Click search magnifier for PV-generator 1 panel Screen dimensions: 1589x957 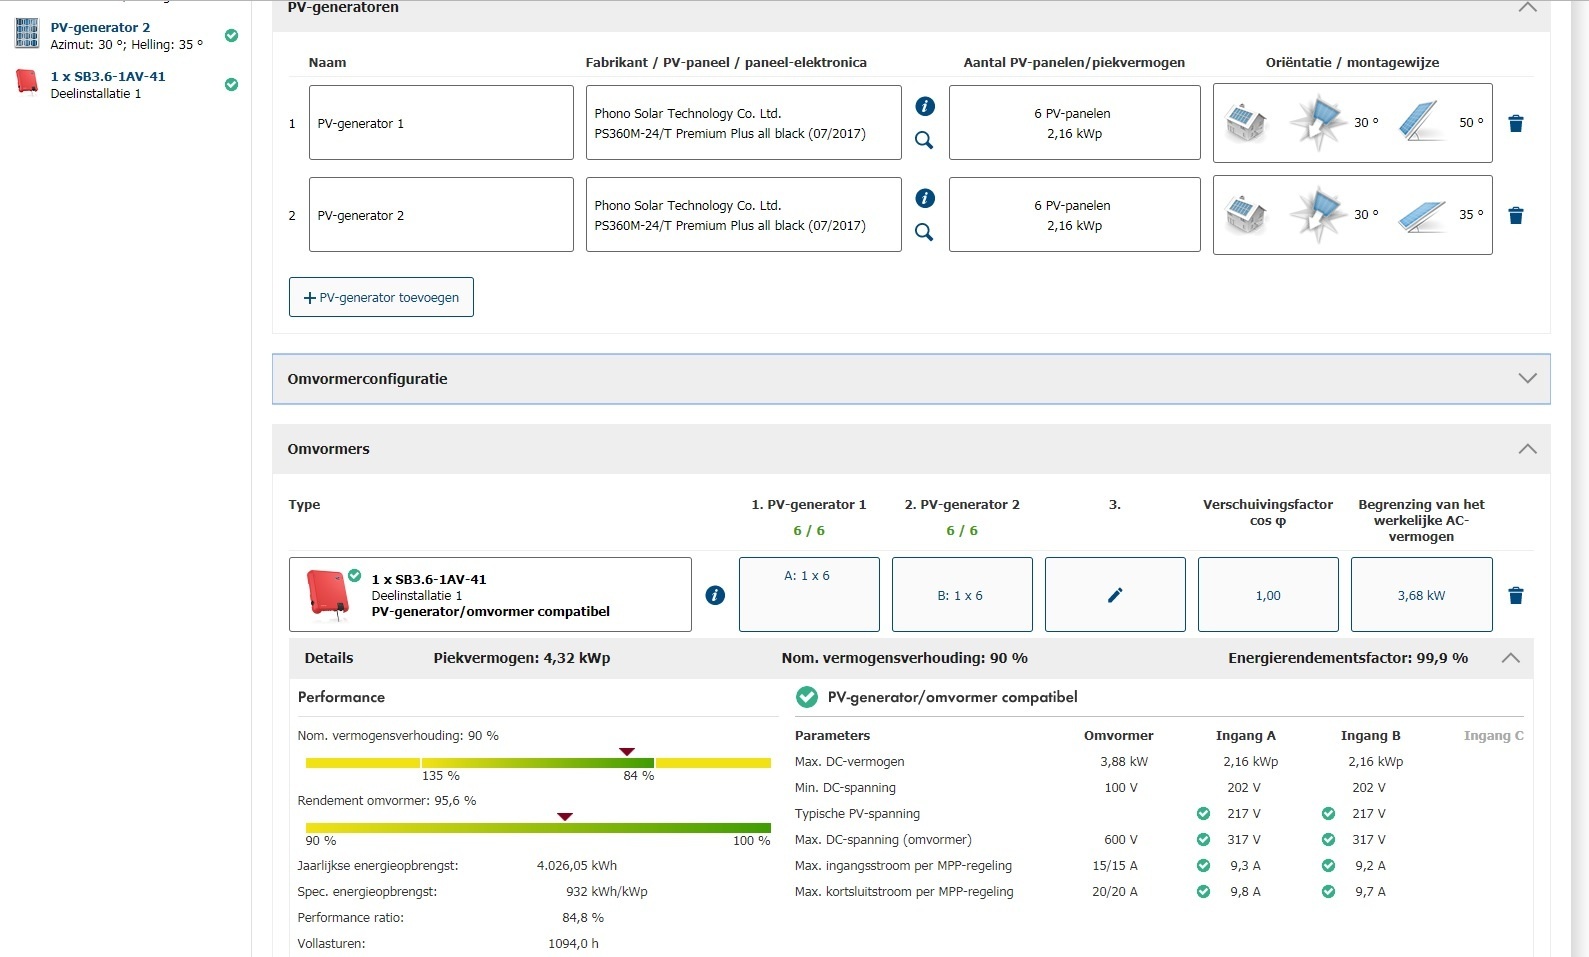point(924,140)
